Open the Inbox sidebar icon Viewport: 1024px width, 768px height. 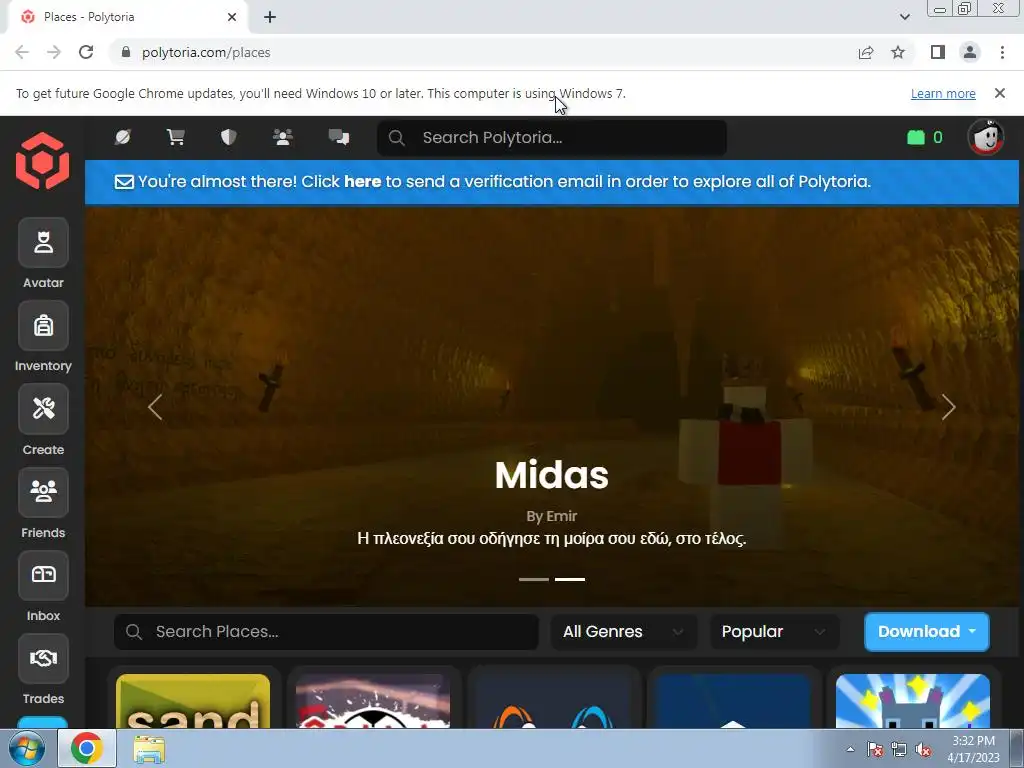click(x=43, y=575)
